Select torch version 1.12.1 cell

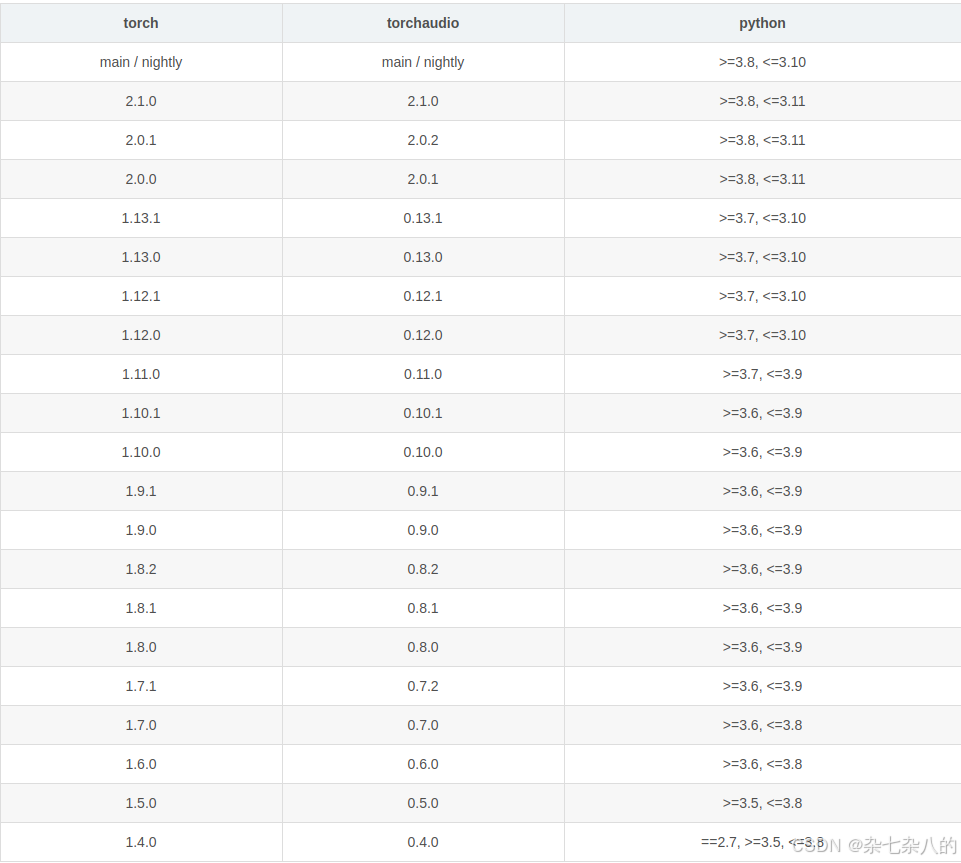click(x=141, y=297)
